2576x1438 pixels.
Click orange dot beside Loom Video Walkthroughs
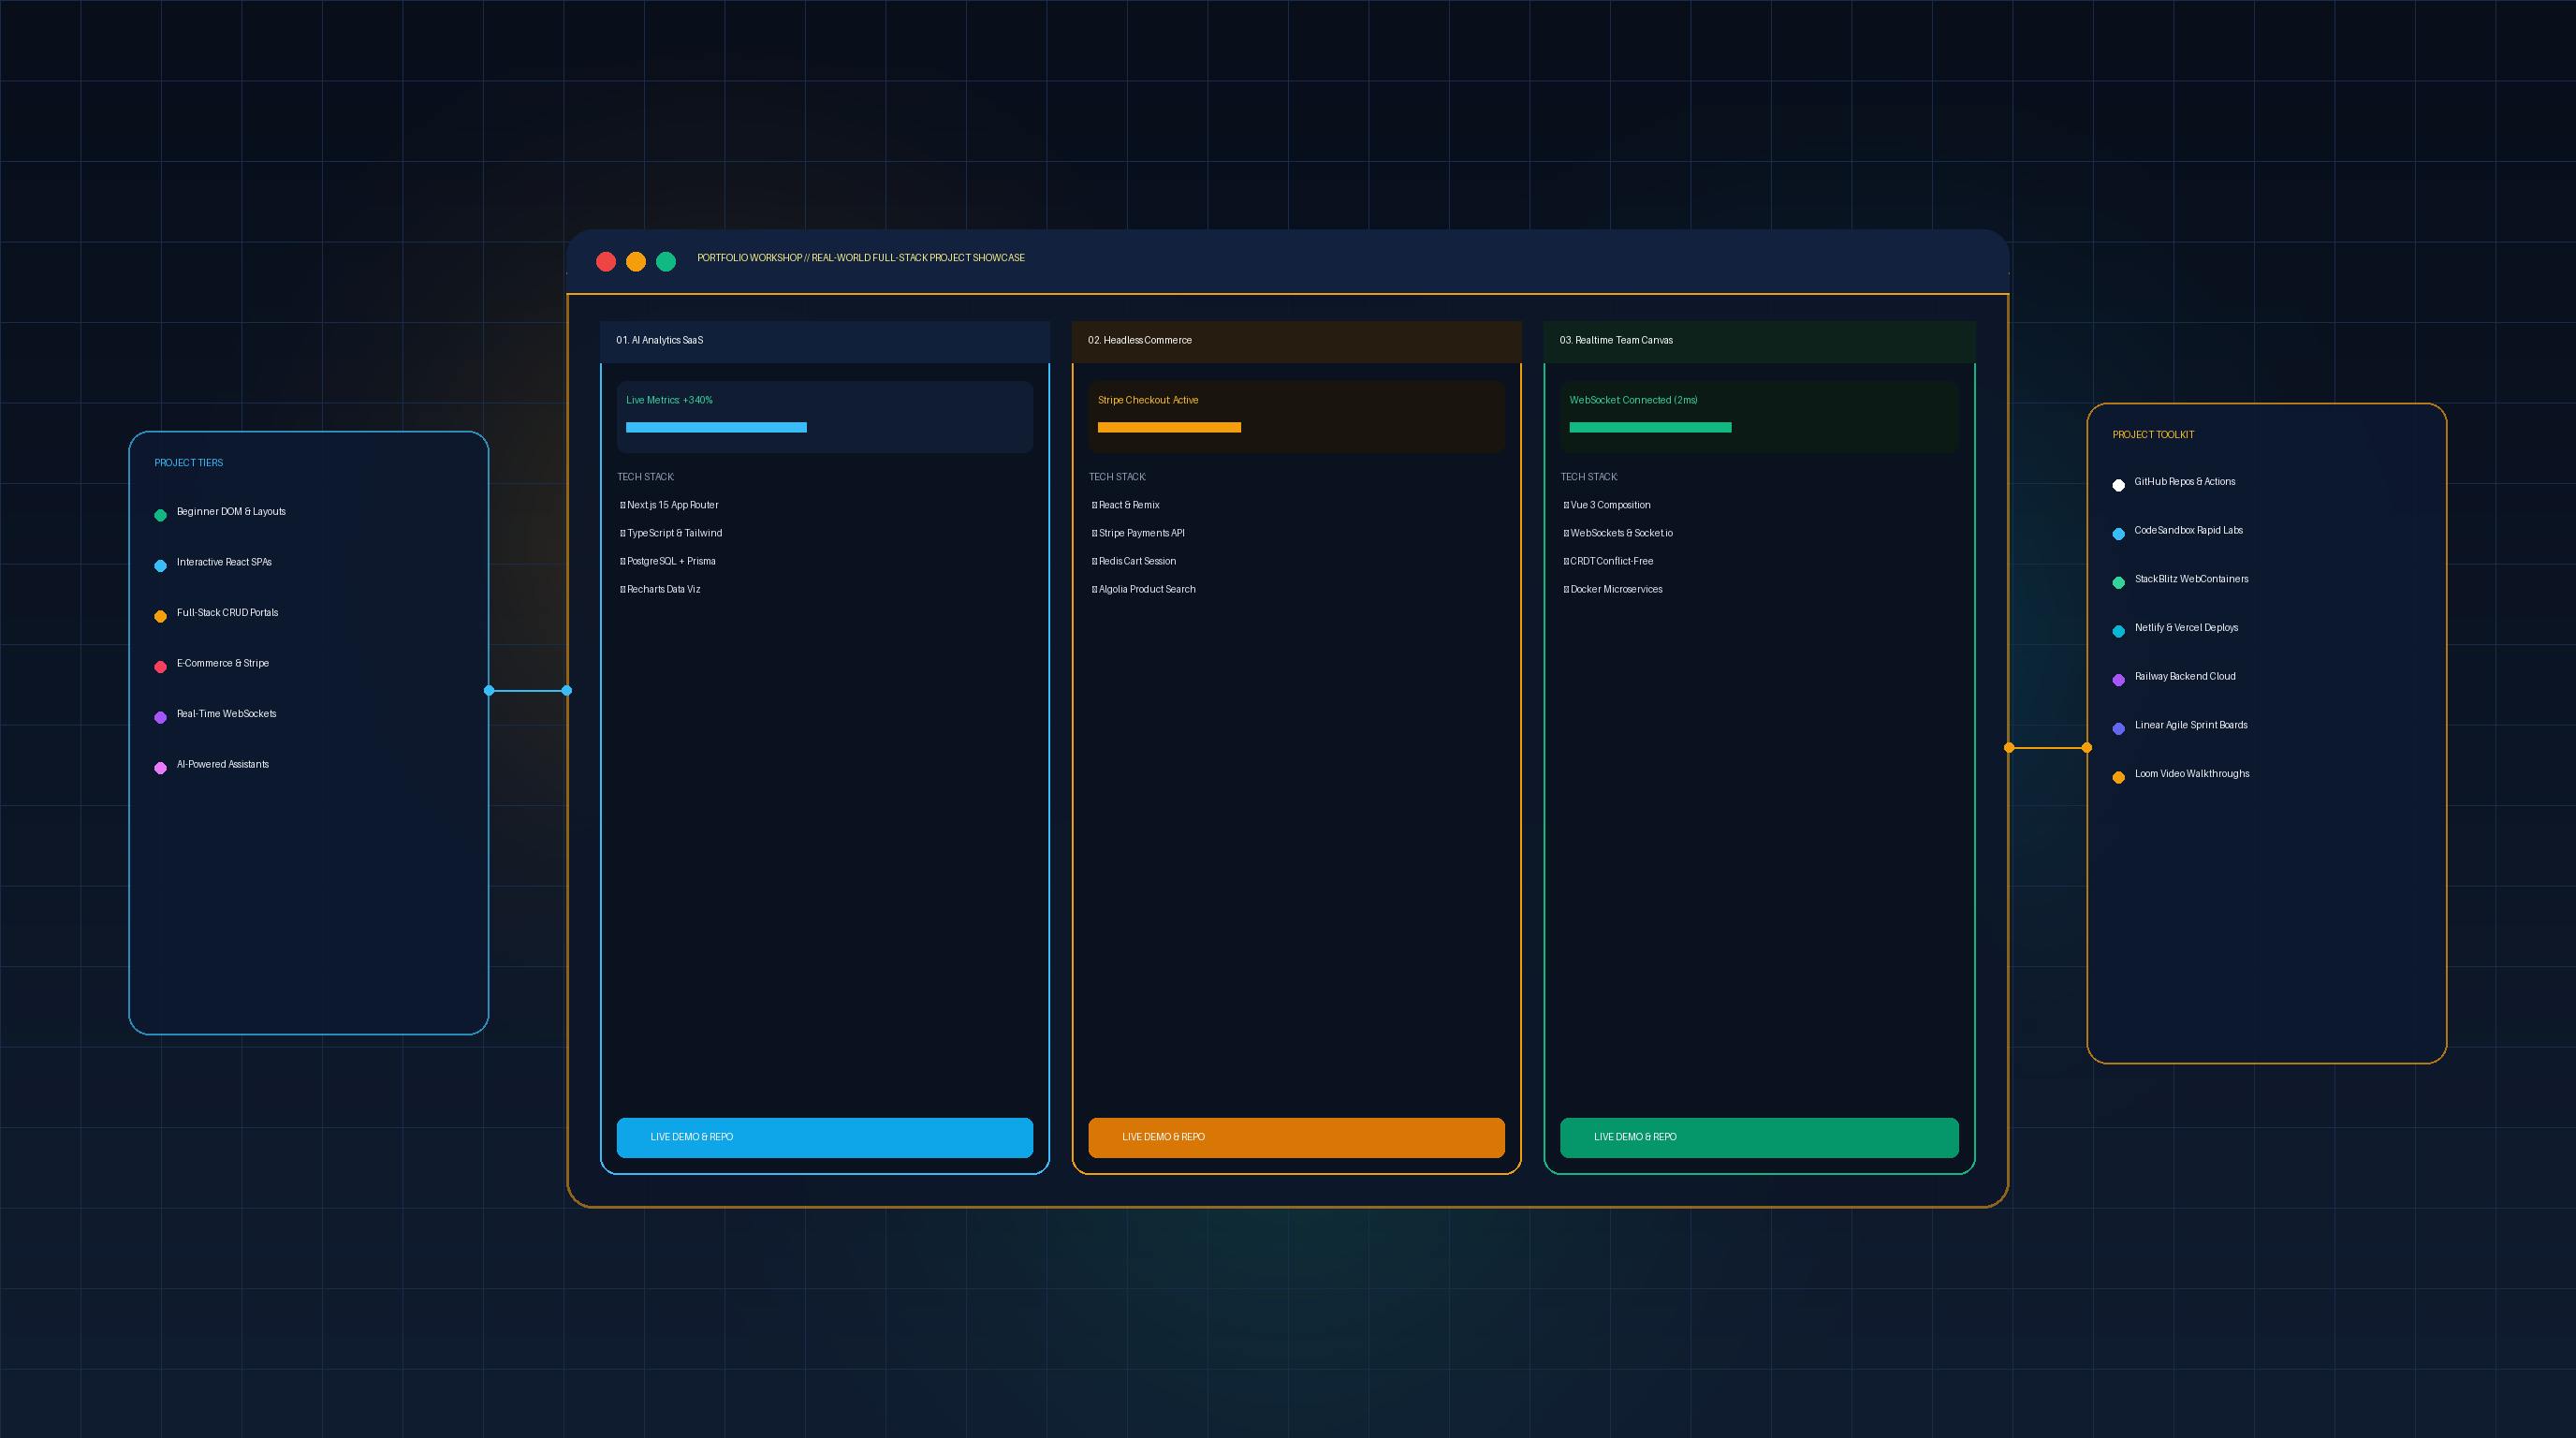[x=2118, y=777]
